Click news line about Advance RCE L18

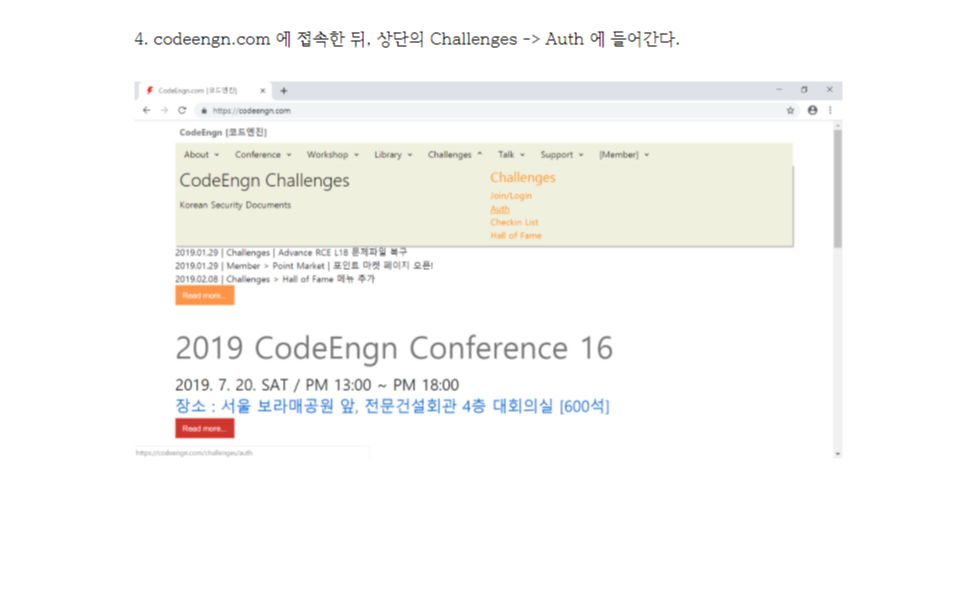tap(291, 253)
